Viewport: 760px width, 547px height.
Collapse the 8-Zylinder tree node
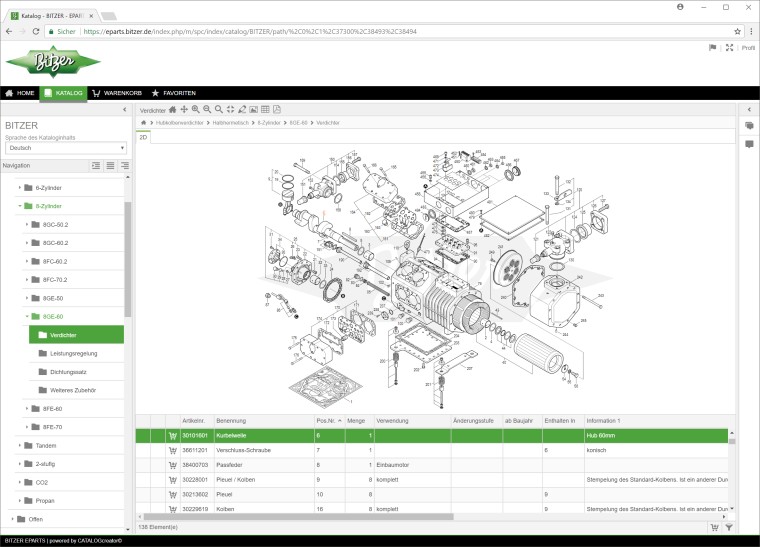tap(19, 205)
